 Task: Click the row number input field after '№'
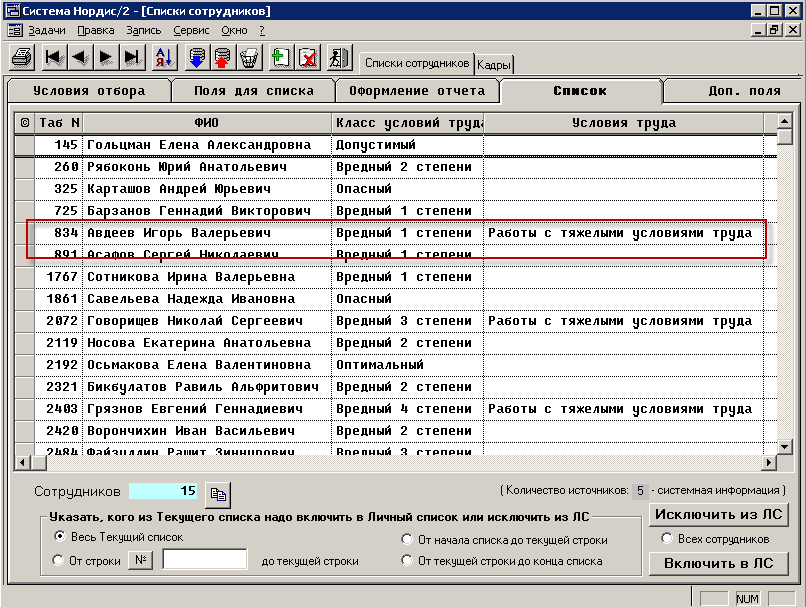(x=204, y=560)
